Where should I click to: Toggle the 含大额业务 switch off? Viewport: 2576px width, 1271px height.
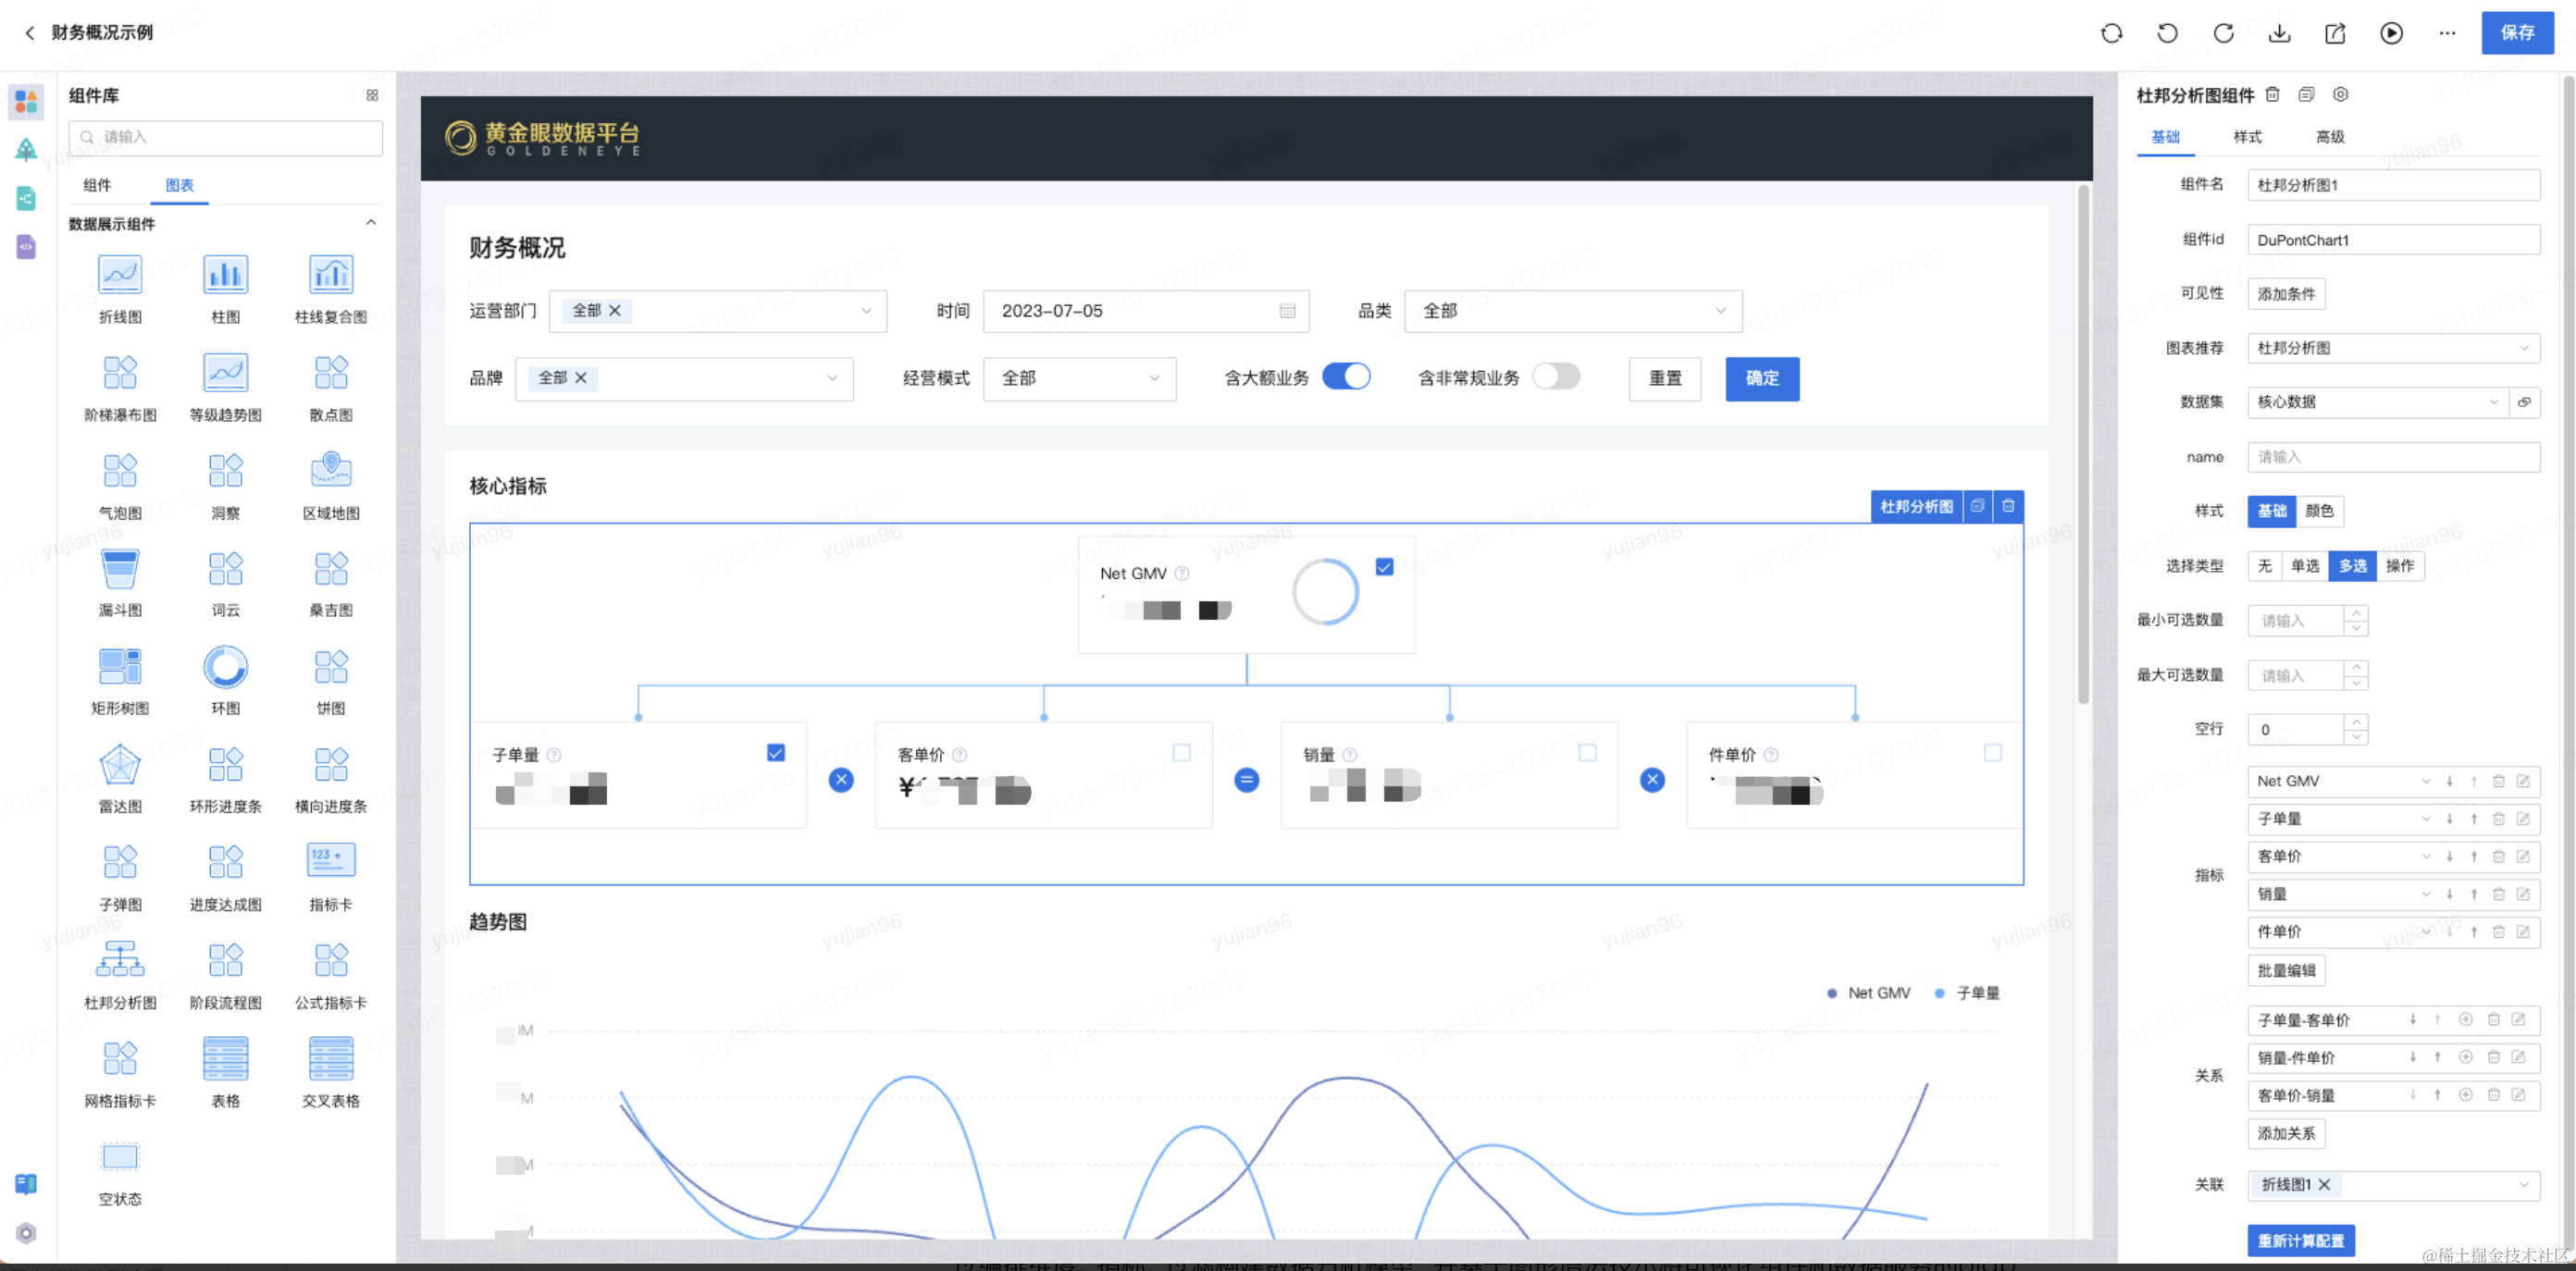(1346, 377)
